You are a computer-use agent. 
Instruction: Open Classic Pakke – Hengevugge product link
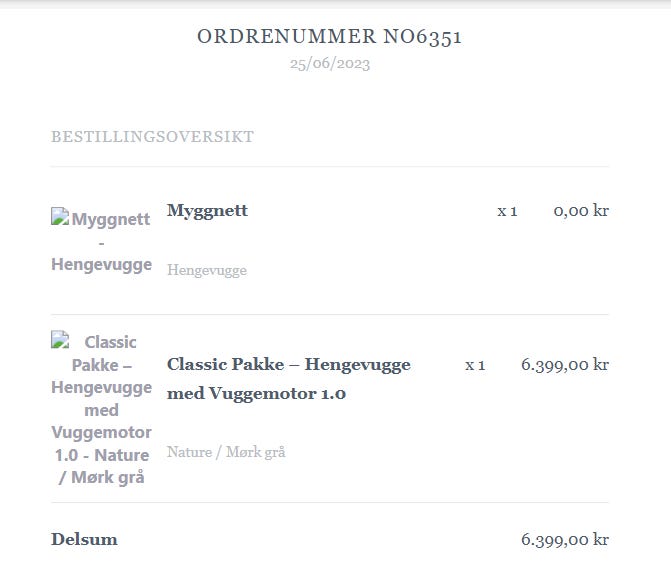click(x=288, y=364)
